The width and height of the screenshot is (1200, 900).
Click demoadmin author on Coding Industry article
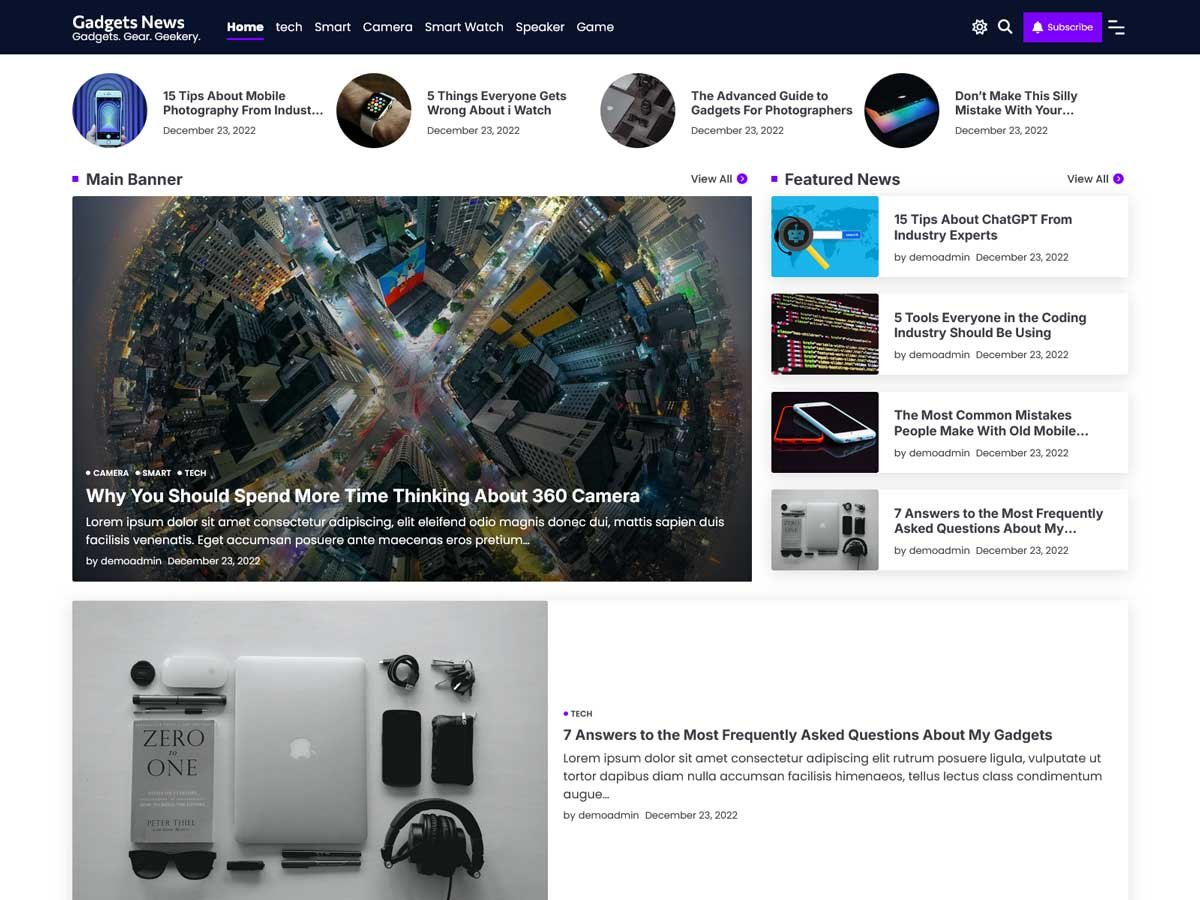[939, 355]
